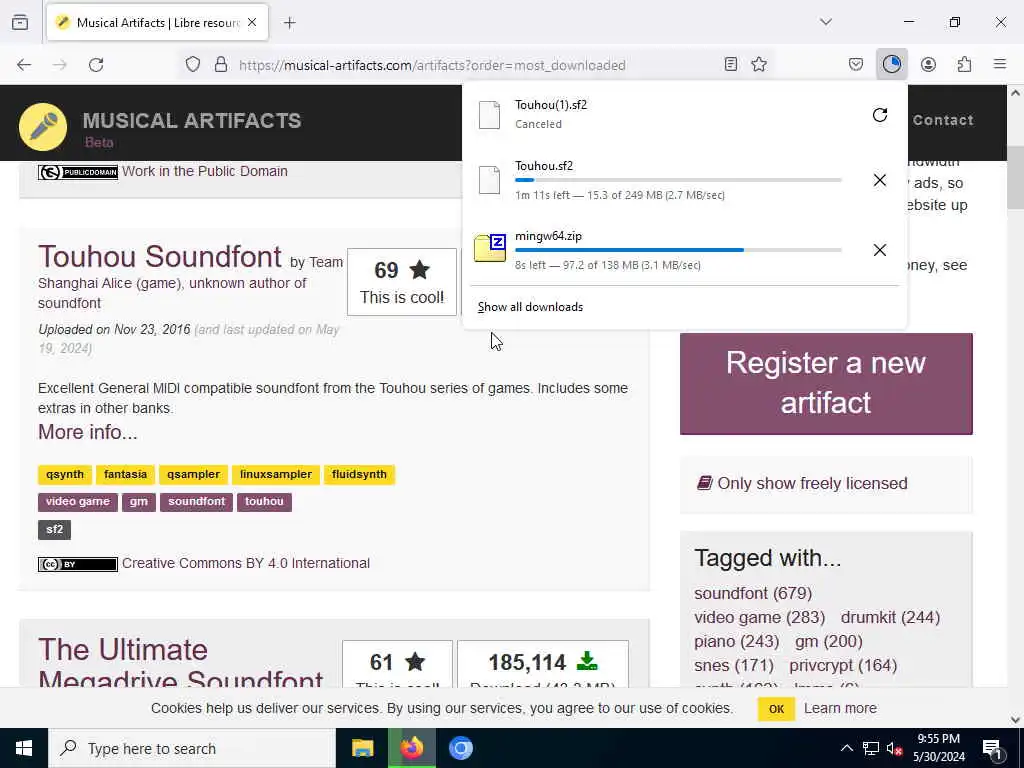The height and width of the screenshot is (768, 1024).
Task: Open soundfont (679) tag in sidebar
Action: (x=753, y=593)
